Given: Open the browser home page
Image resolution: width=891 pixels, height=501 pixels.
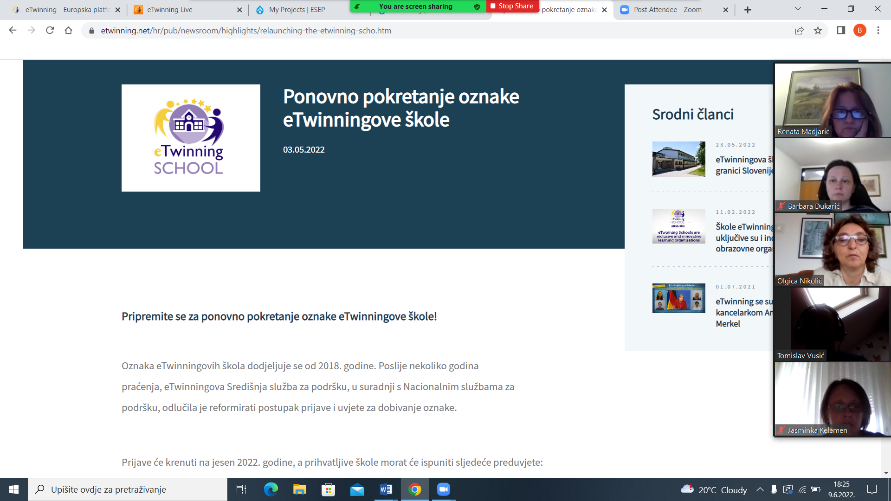Looking at the screenshot, I should pos(68,31).
